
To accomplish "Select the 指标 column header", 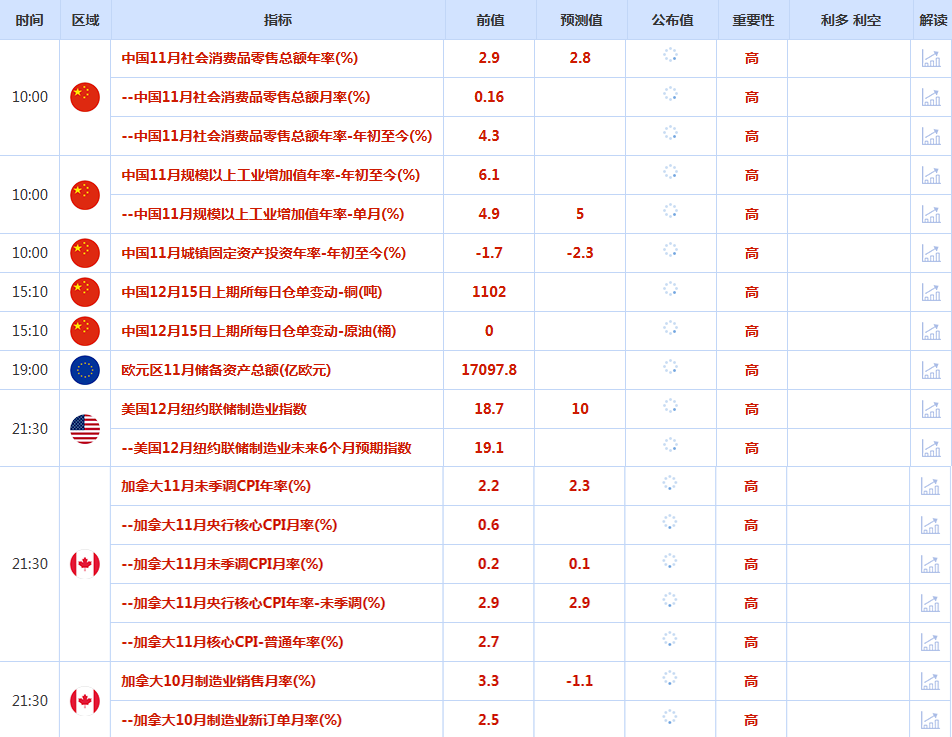I will coord(278,20).
